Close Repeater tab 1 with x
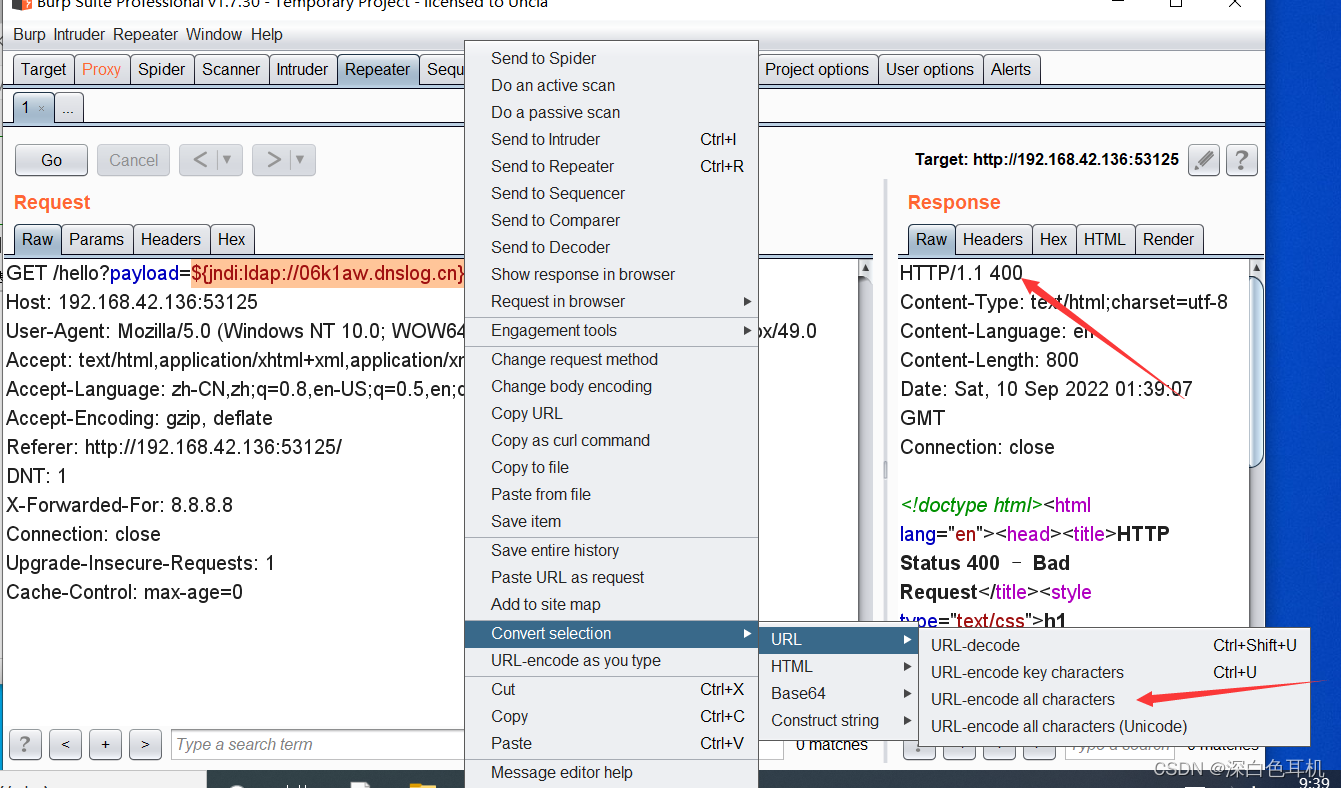The width and height of the screenshot is (1341, 788). tap(41, 108)
